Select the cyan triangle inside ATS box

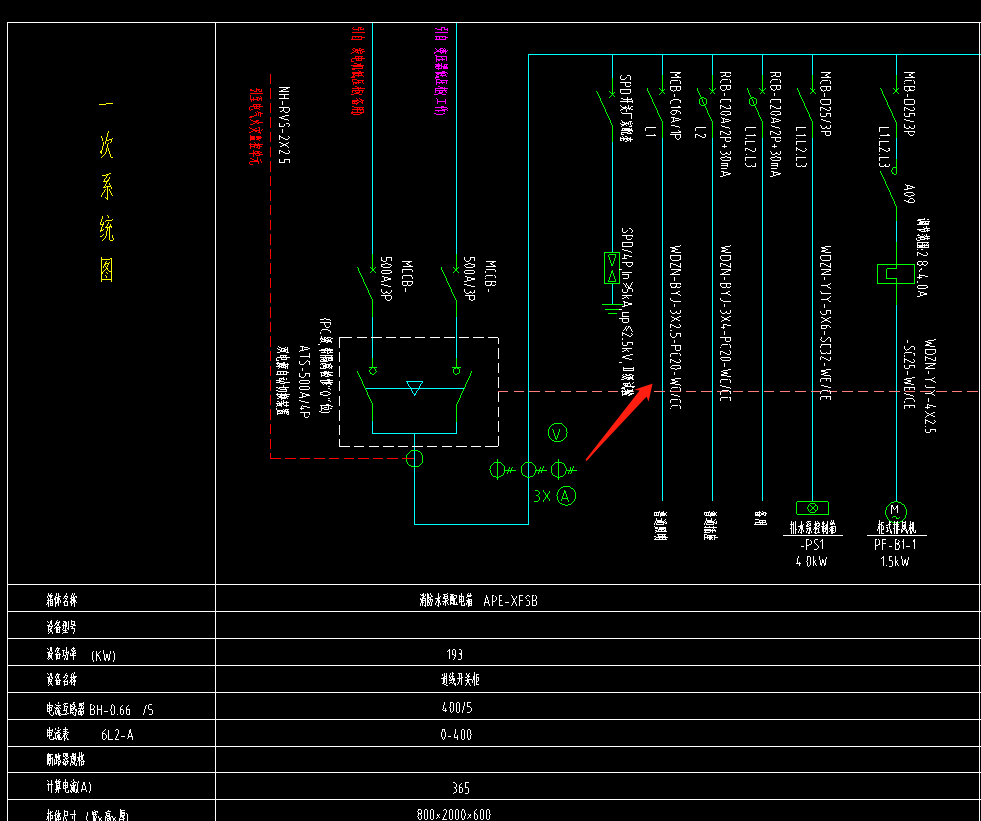(414, 388)
